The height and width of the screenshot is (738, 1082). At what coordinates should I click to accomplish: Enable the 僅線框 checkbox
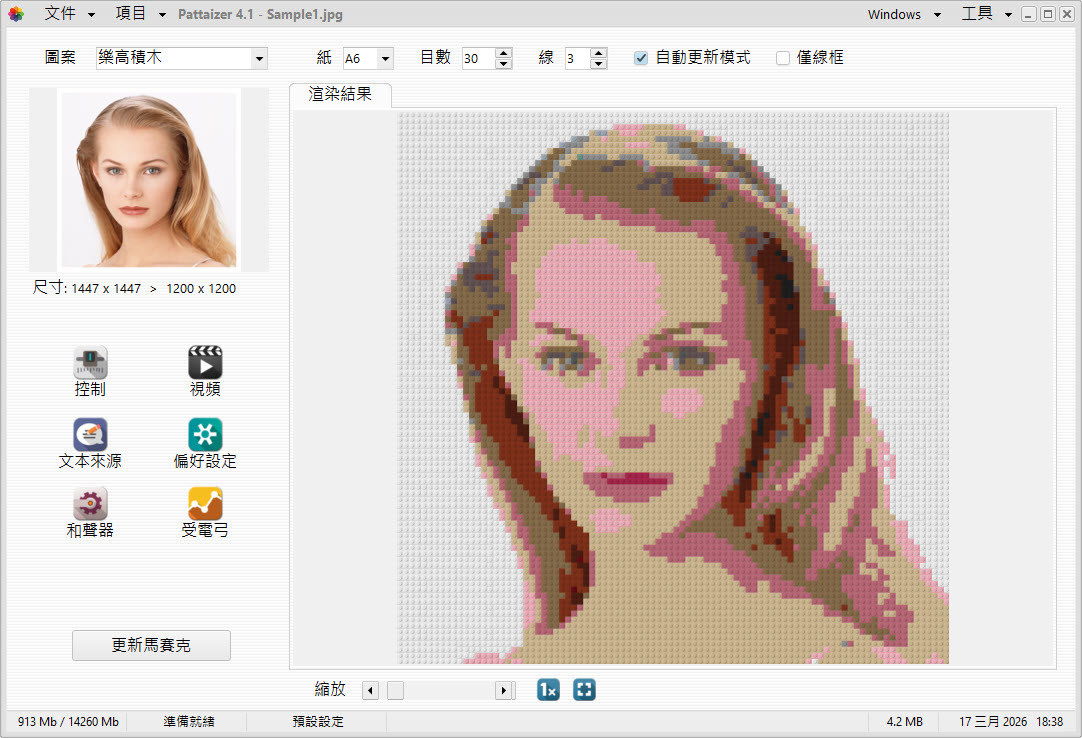click(x=783, y=58)
